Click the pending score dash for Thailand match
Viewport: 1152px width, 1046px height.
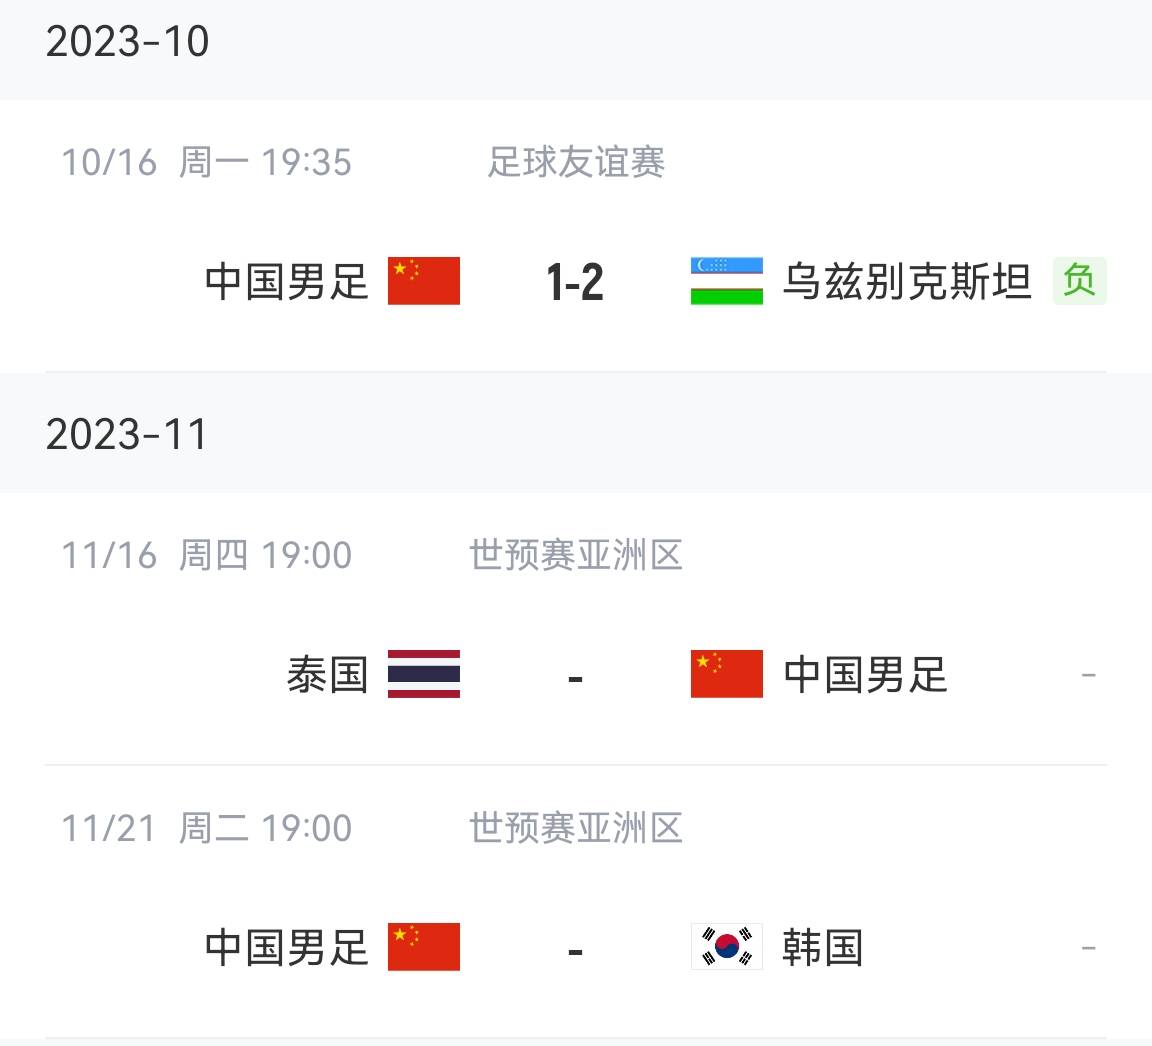[x=575, y=678]
